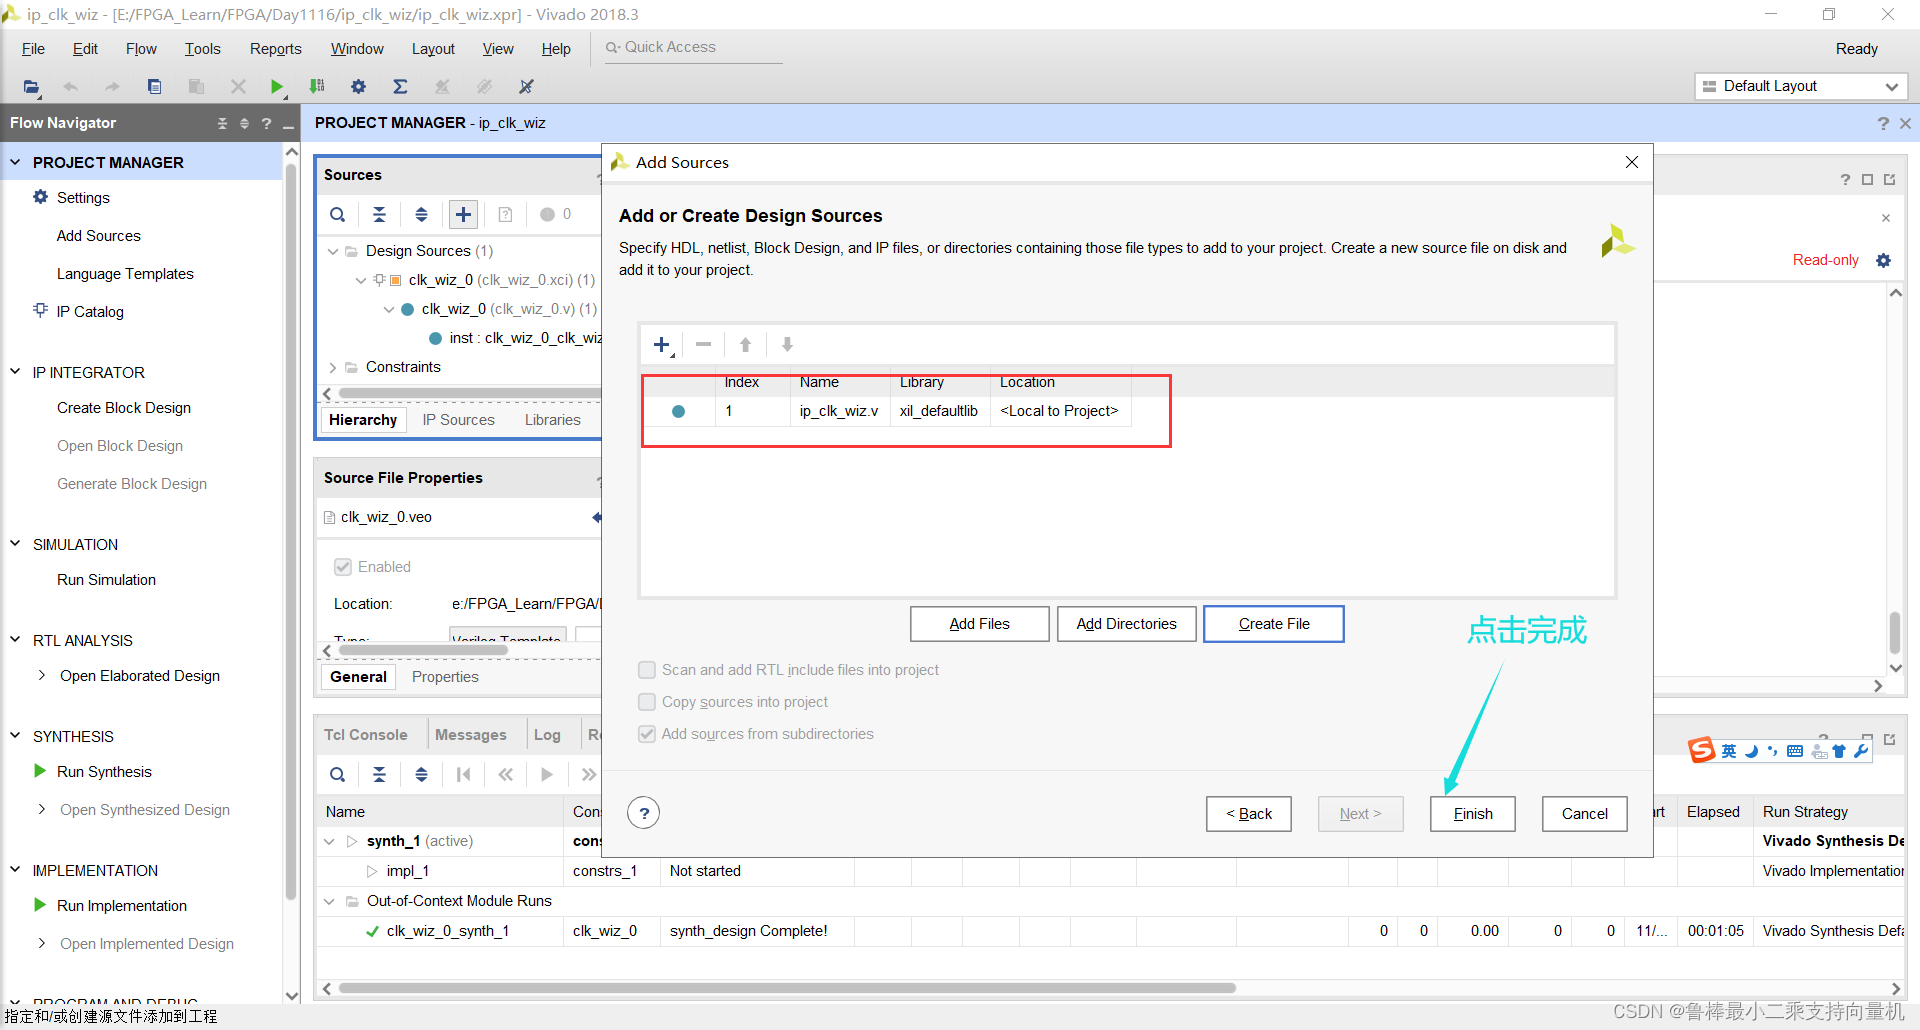
Task: Switch to IP Sources tab
Action: [x=458, y=420]
